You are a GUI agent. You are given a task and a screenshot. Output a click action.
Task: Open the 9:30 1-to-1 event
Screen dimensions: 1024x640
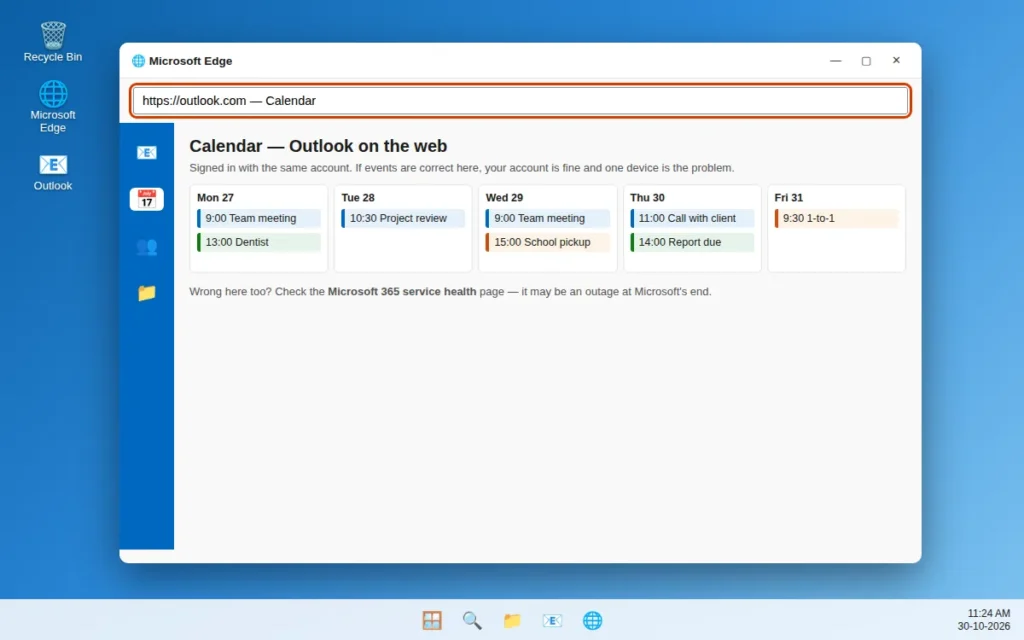pyautogui.click(x=836, y=218)
